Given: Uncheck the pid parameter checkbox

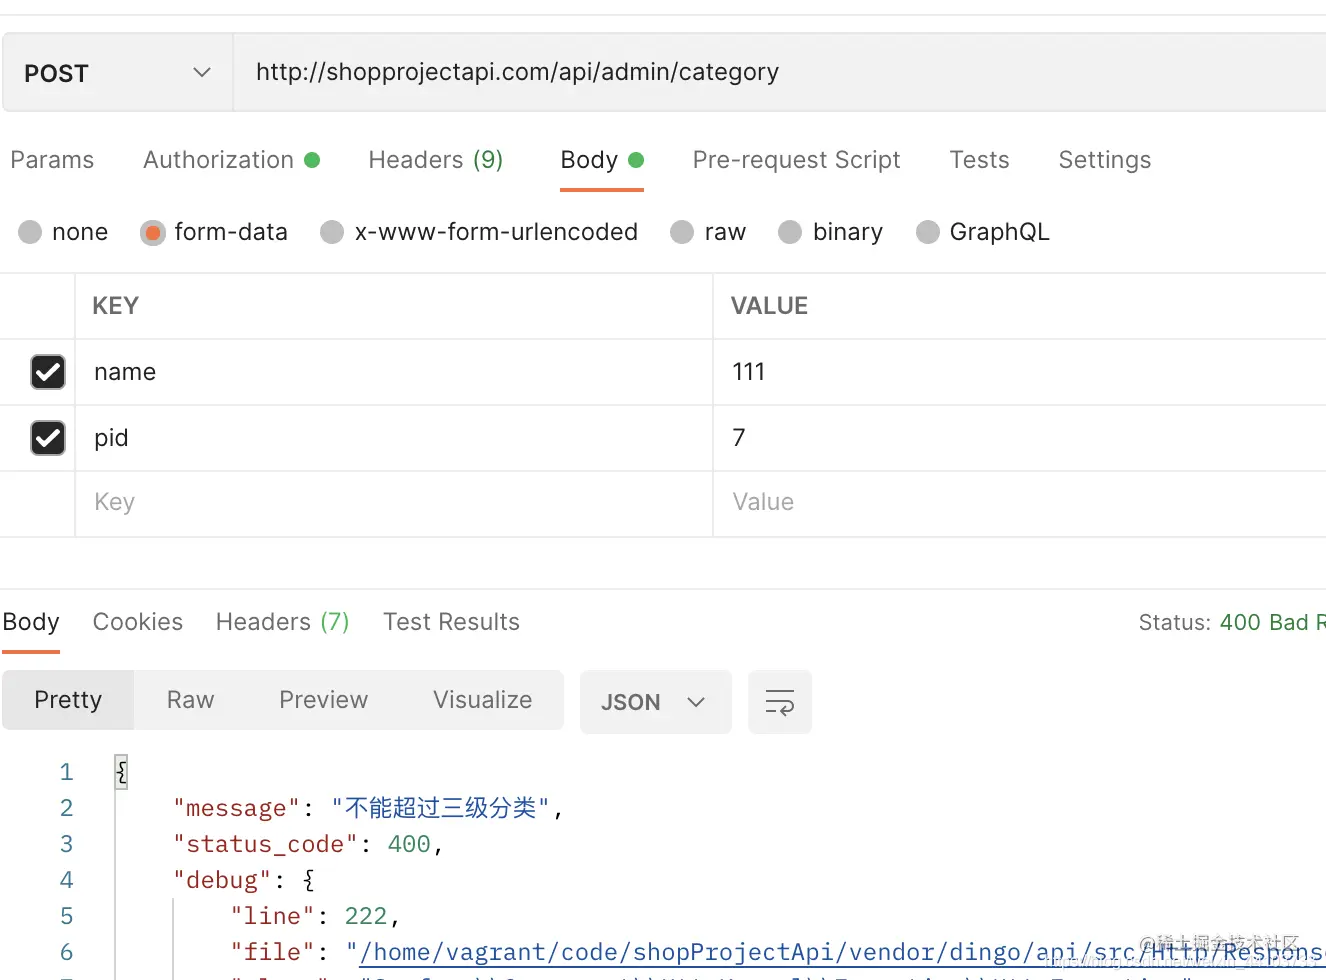Looking at the screenshot, I should pos(48,438).
